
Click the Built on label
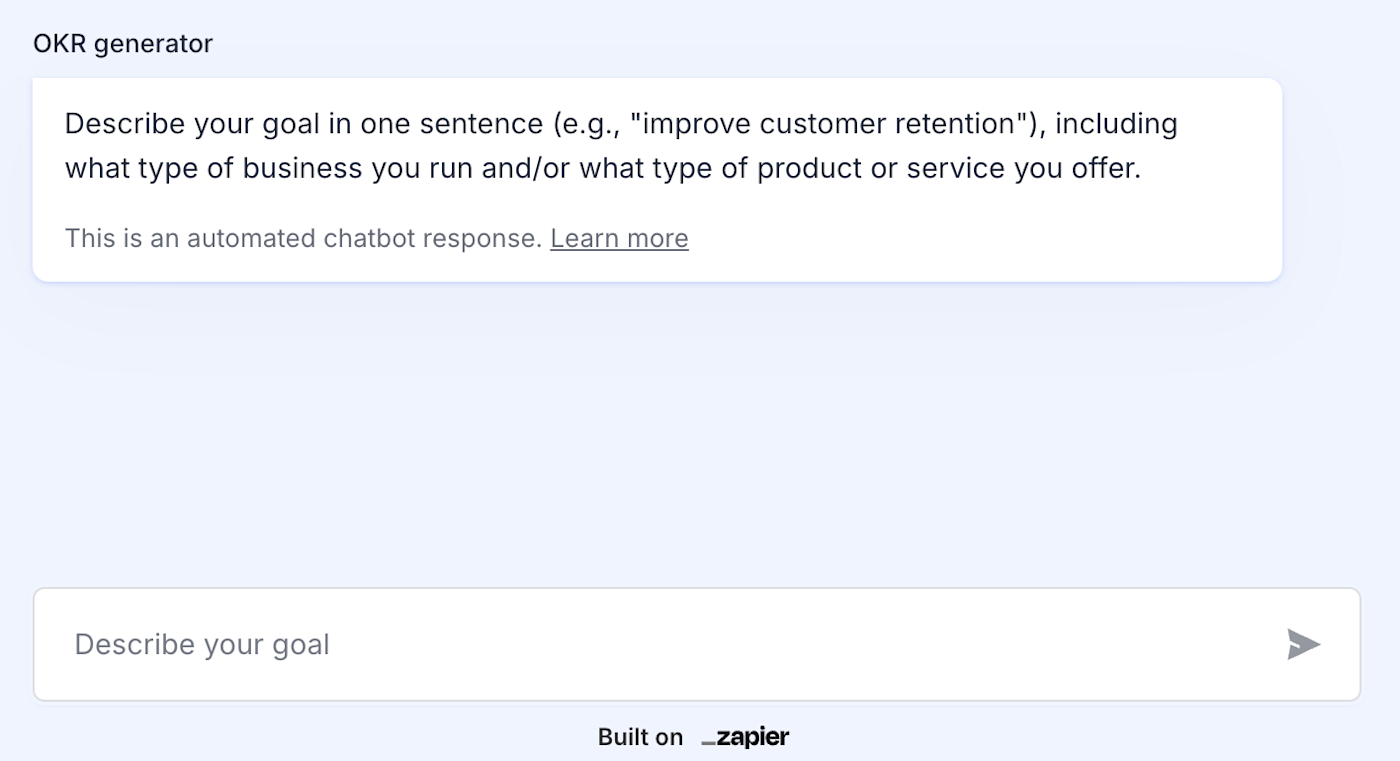click(x=640, y=738)
